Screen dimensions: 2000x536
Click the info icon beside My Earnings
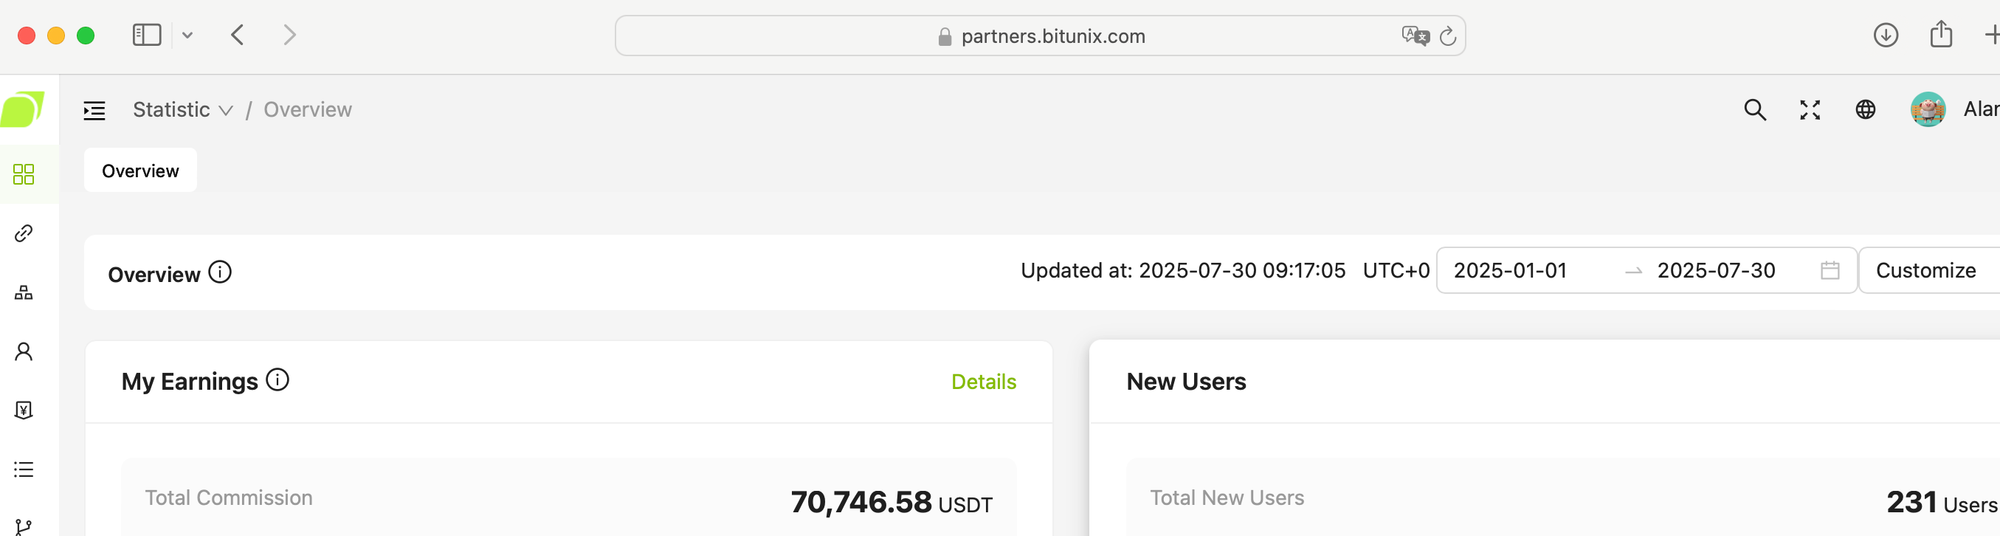pos(278,380)
